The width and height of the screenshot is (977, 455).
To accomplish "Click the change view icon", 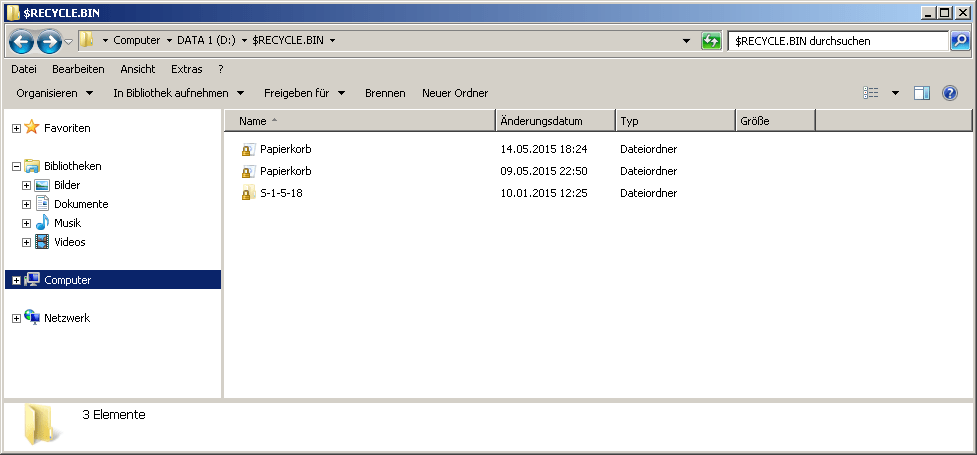I will click(x=871, y=93).
